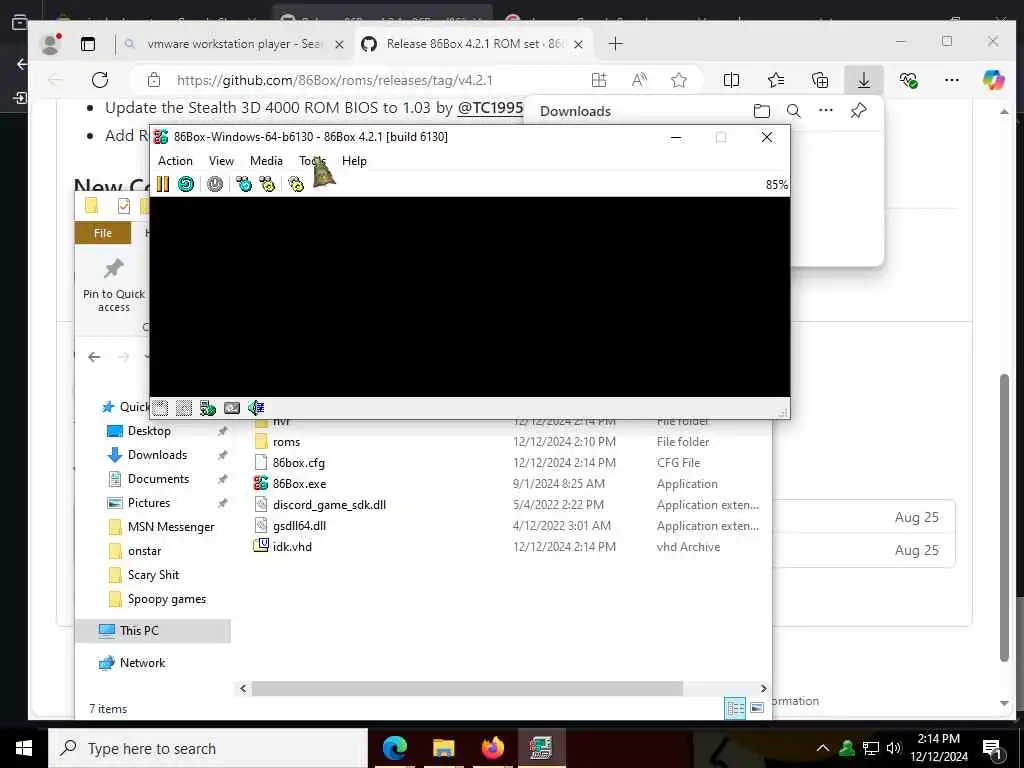
Task: Send Ctrl+Alt+Del via the blue keys icon
Action: [x=244, y=184]
